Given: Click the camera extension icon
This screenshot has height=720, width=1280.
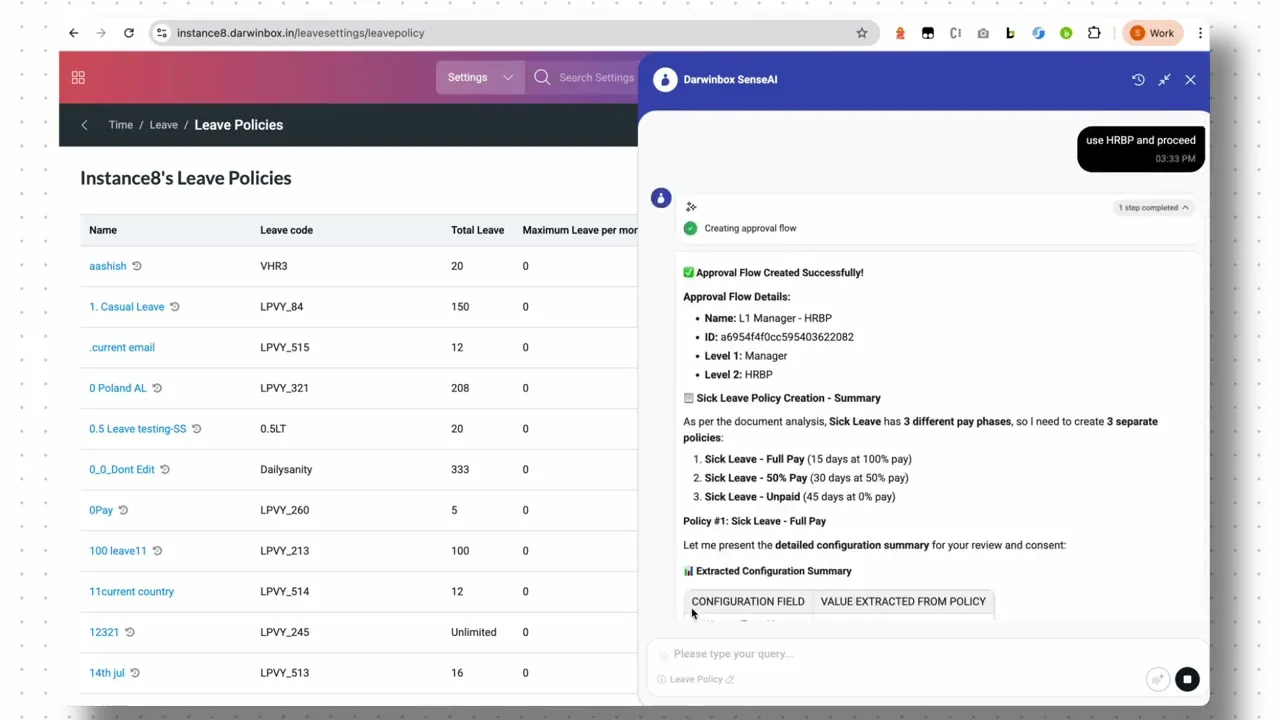Looking at the screenshot, I should 983,33.
